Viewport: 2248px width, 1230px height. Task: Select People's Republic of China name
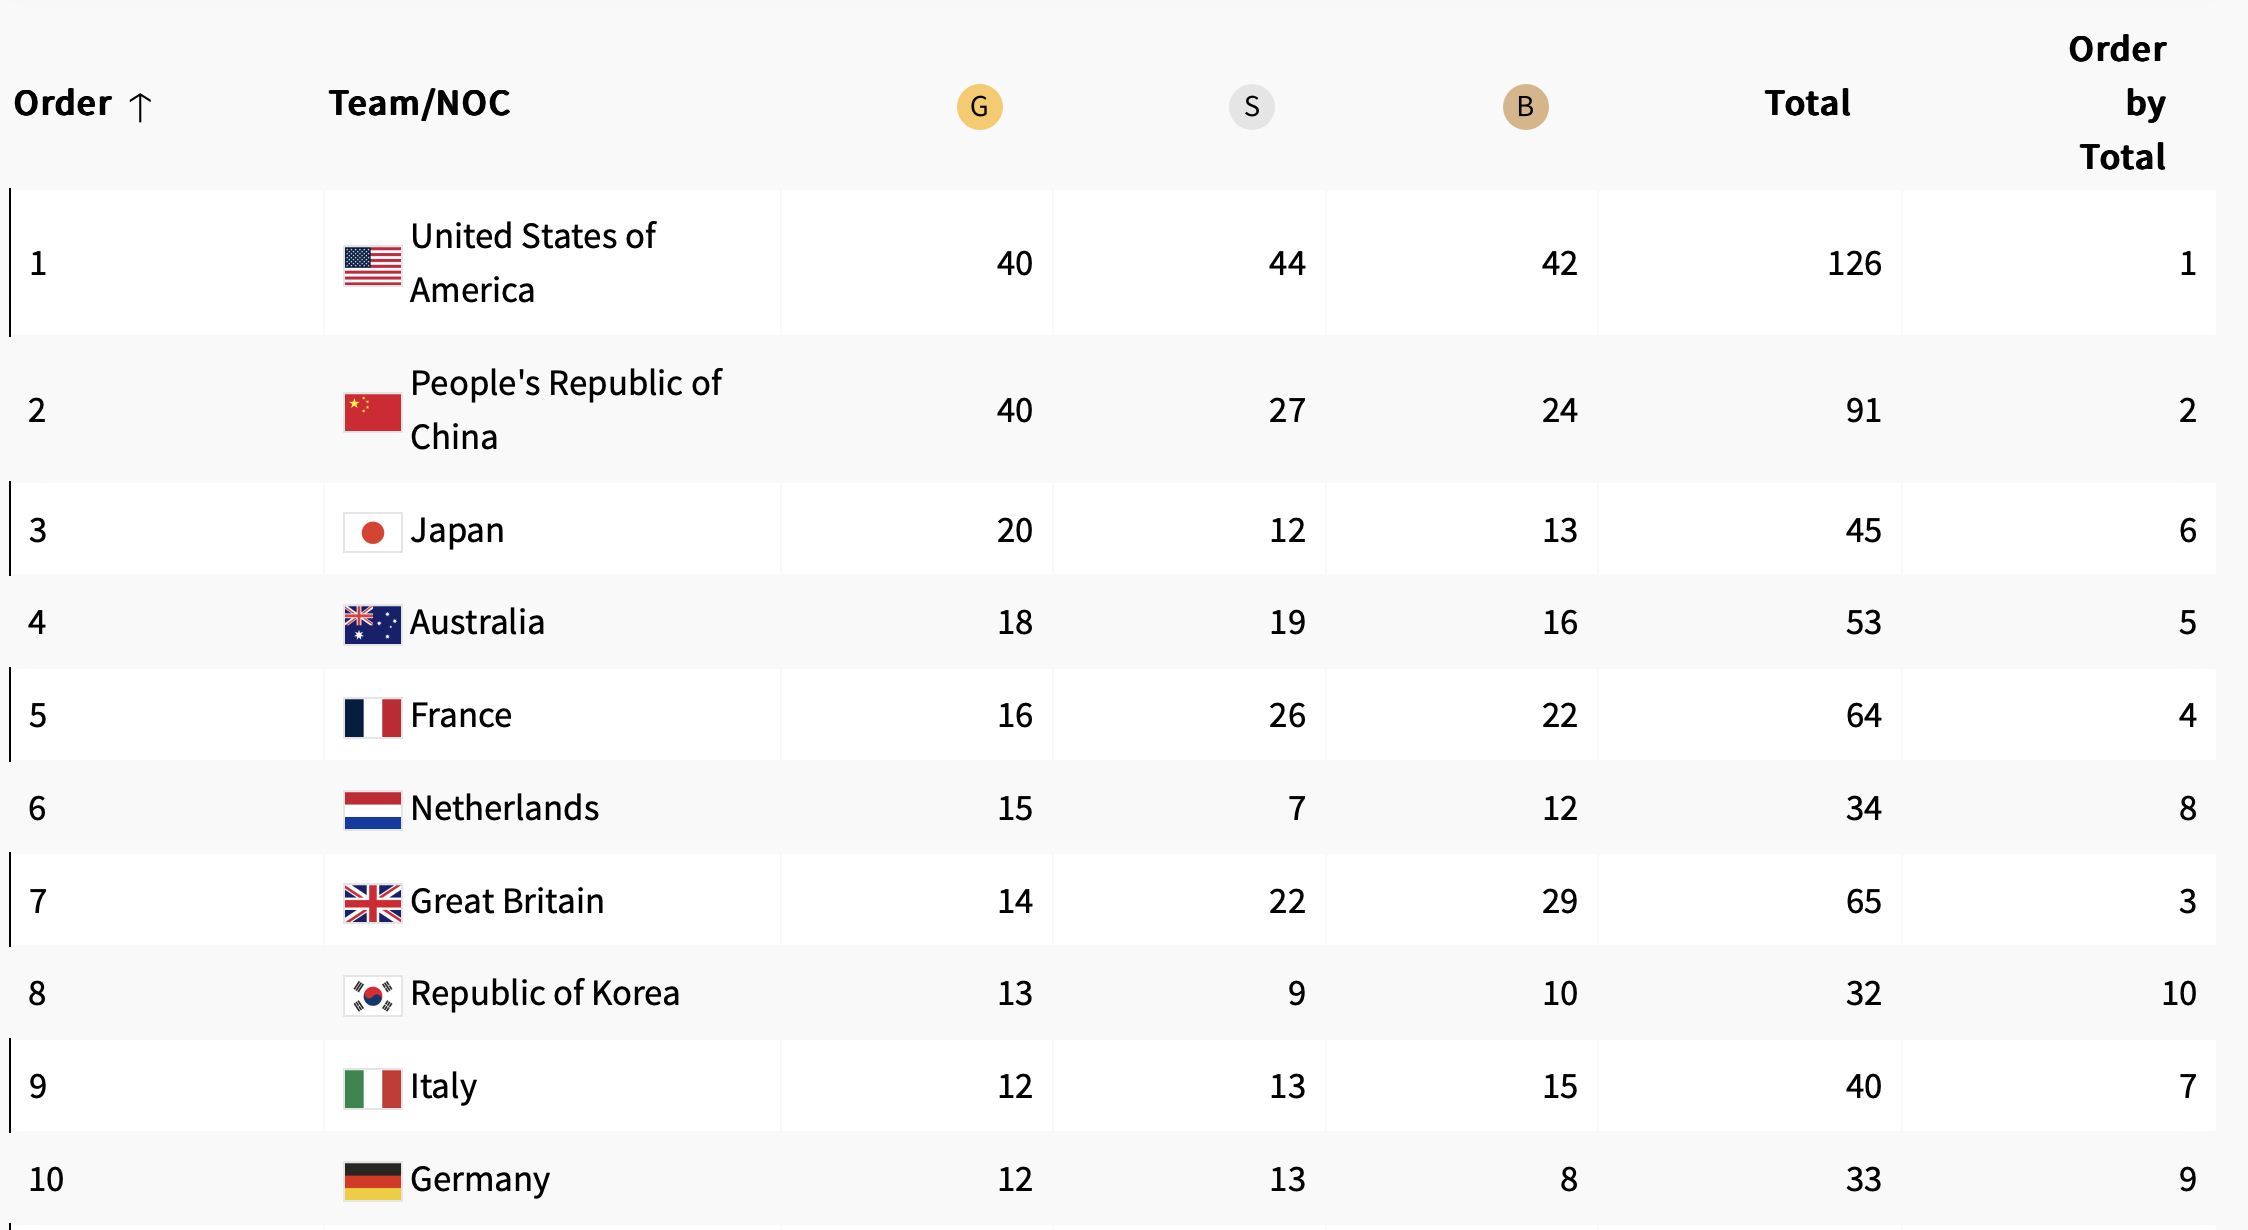tap(565, 410)
